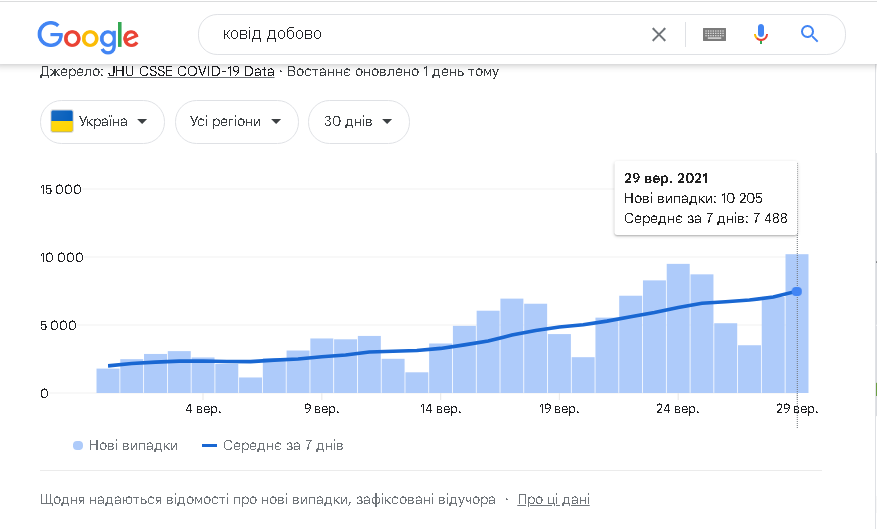Screen dimensions: 877x529
Task: Click the Google logo
Action: [x=88, y=36]
